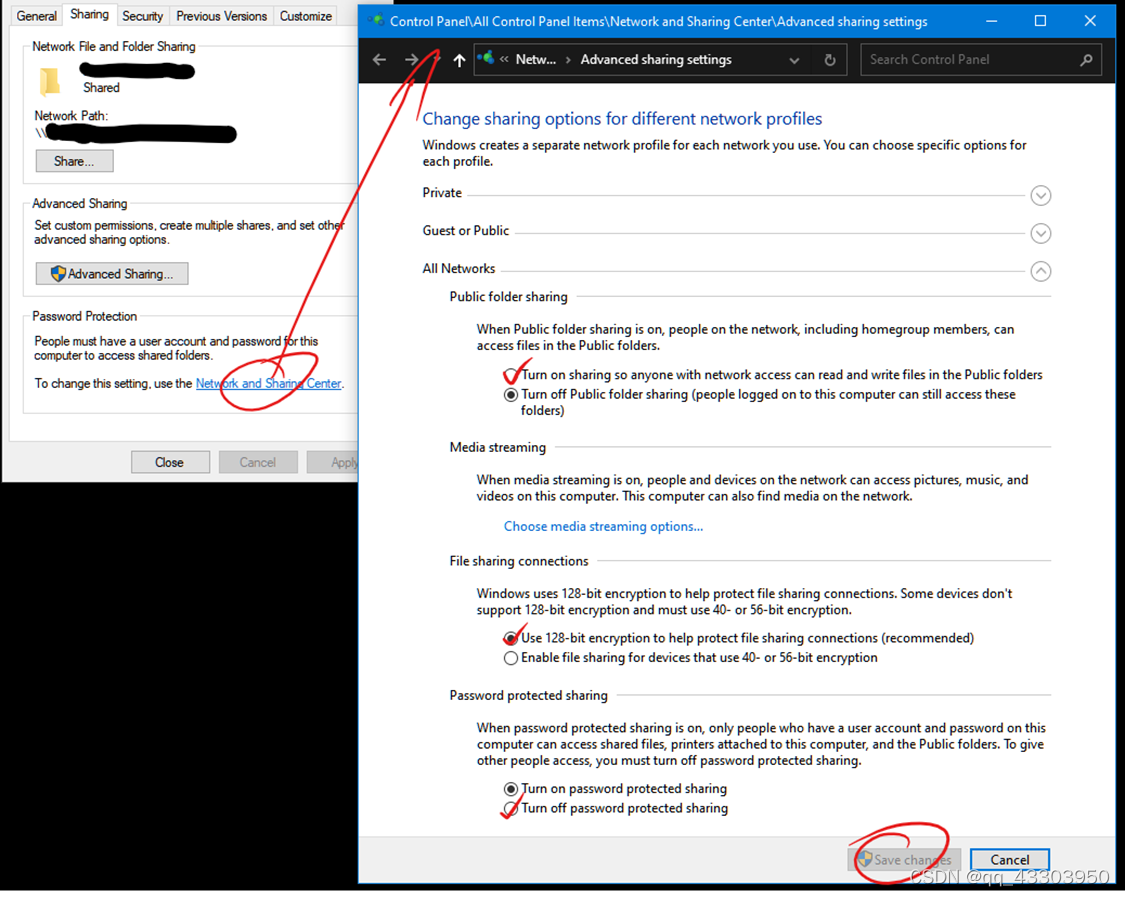Click the Private profile label
1125x897 pixels.
(x=442, y=193)
